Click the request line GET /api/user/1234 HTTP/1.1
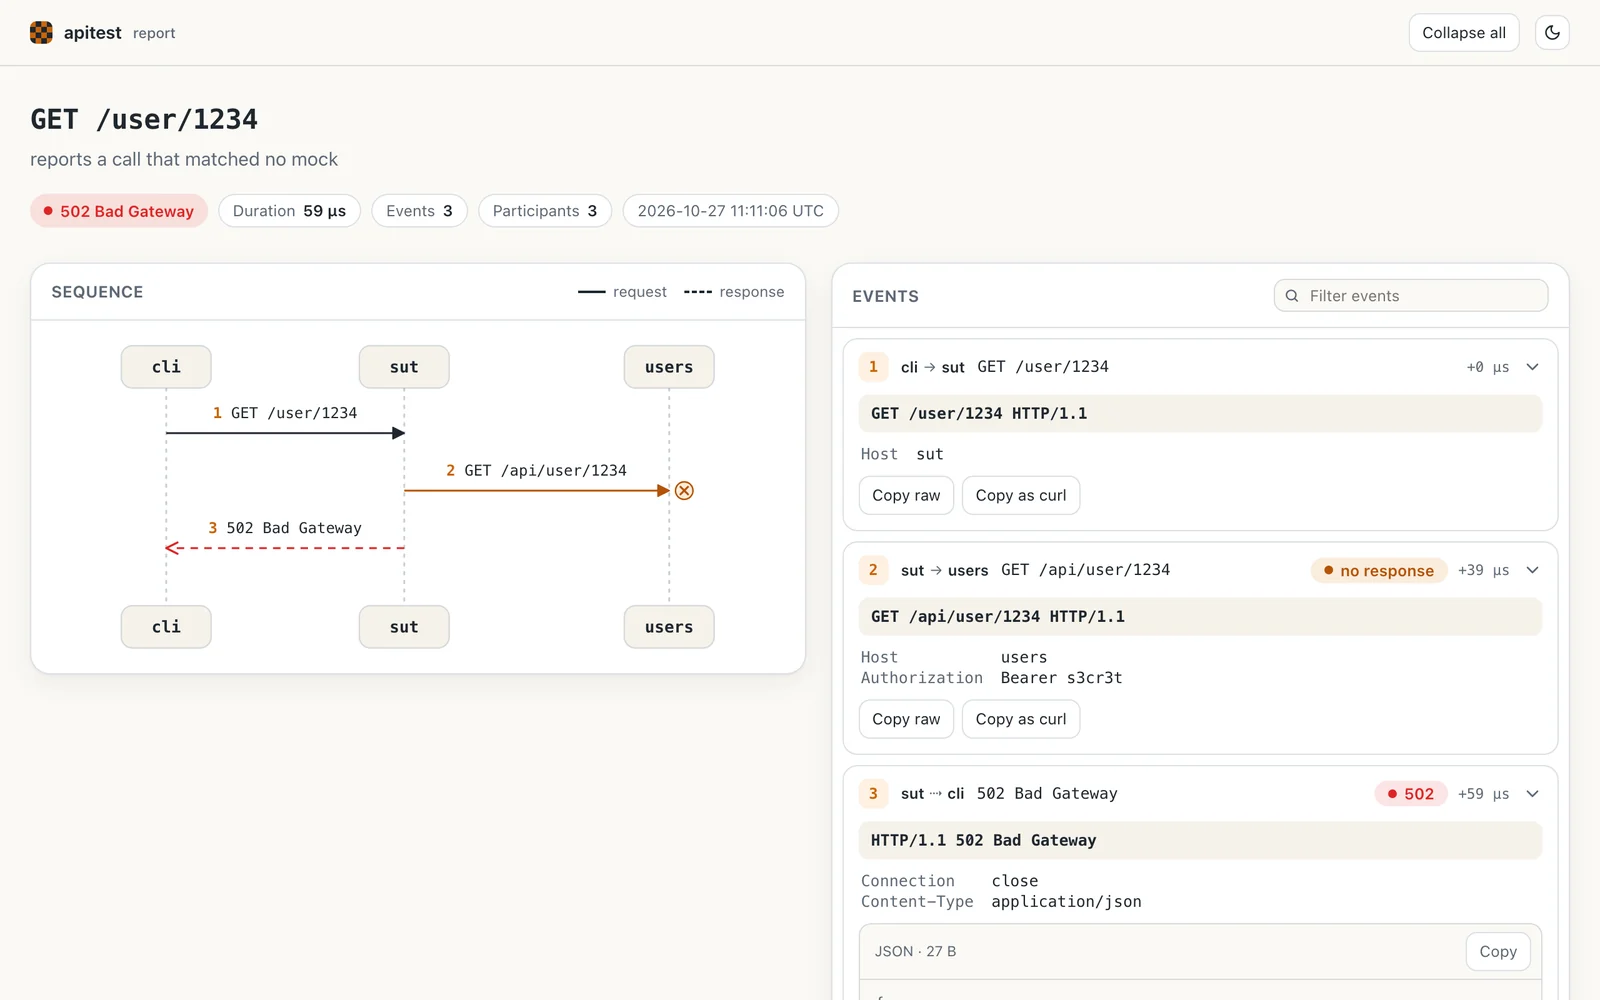This screenshot has width=1600, height=1000. click(x=1200, y=617)
